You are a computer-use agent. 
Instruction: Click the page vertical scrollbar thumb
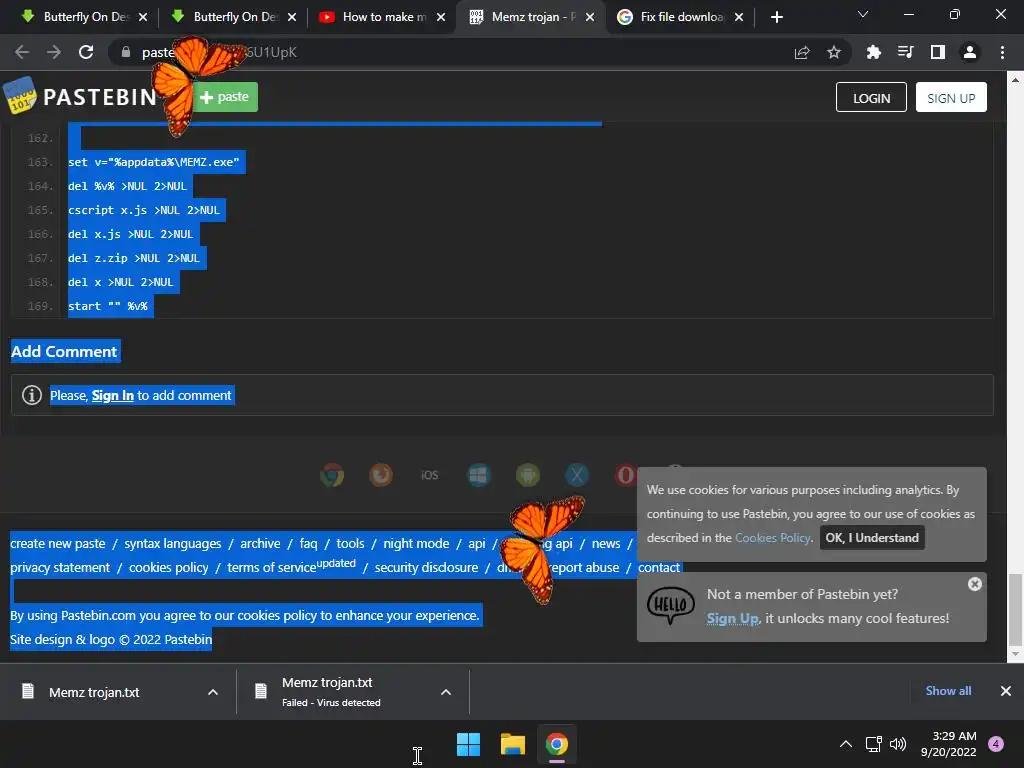tap(1015, 609)
